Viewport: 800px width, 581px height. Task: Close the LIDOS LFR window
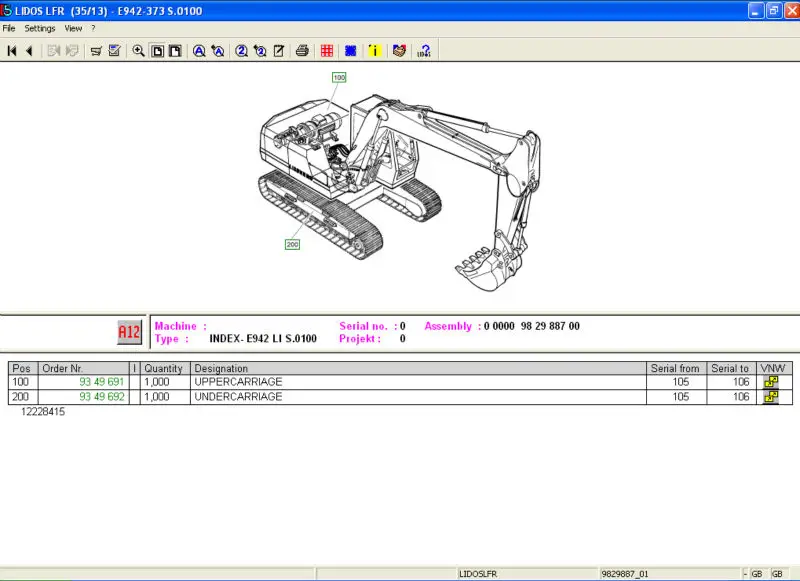tap(792, 10)
